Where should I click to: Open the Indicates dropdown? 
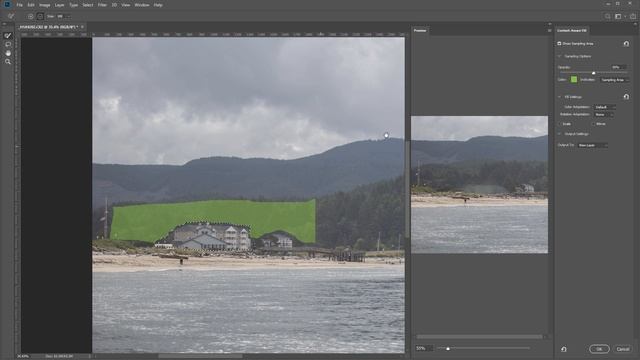pyautogui.click(x=614, y=80)
